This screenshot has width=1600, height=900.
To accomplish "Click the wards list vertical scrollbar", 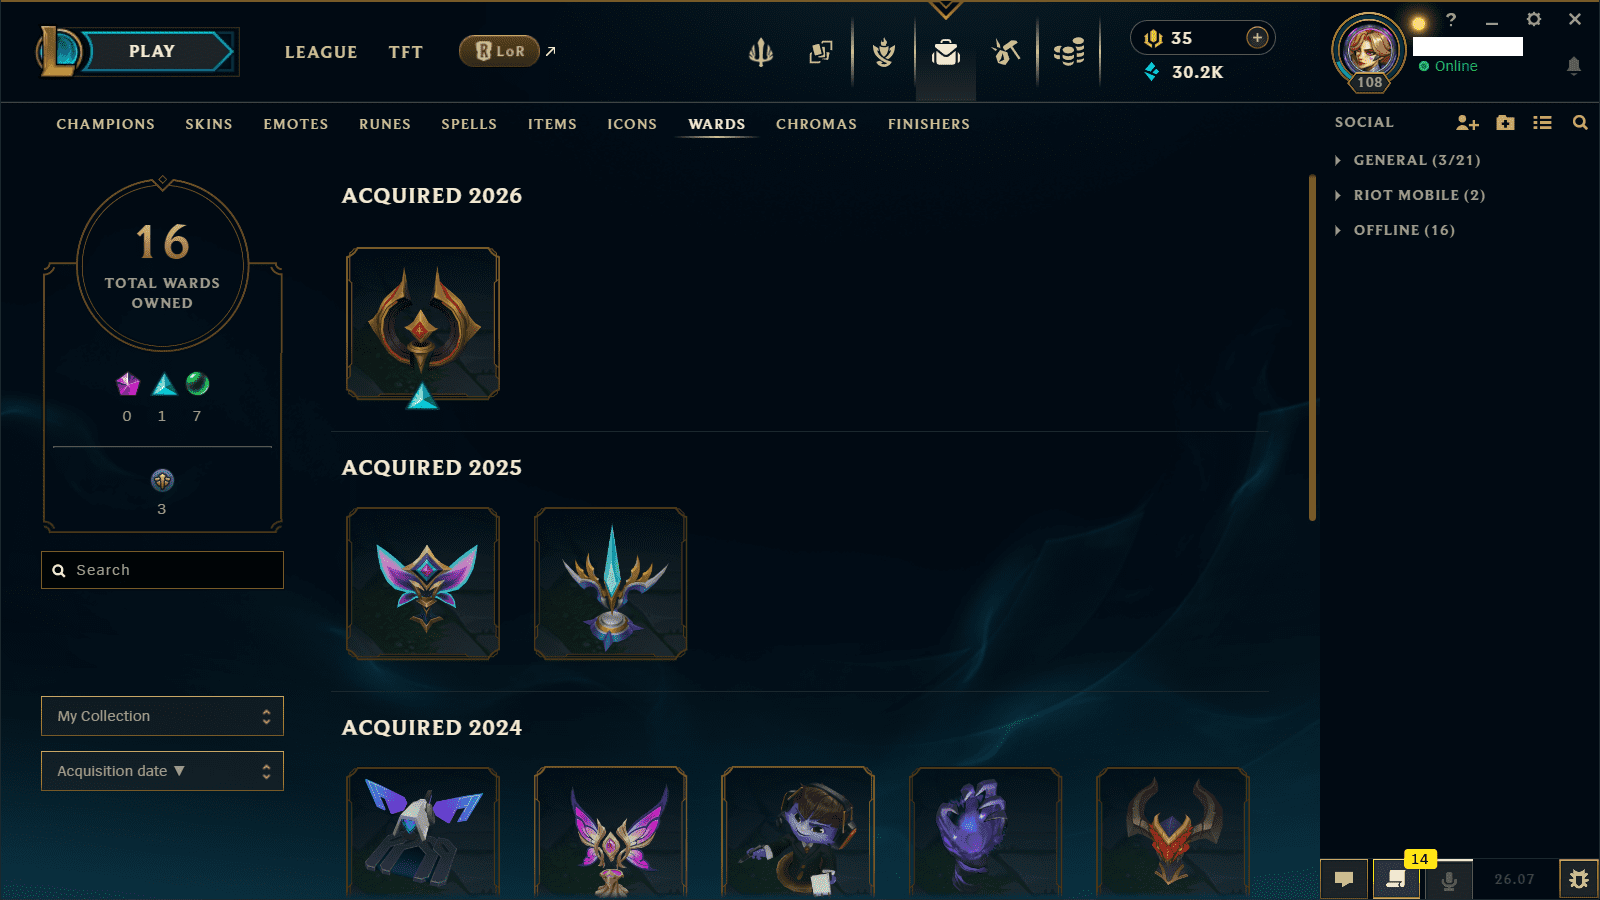I will click(1312, 348).
